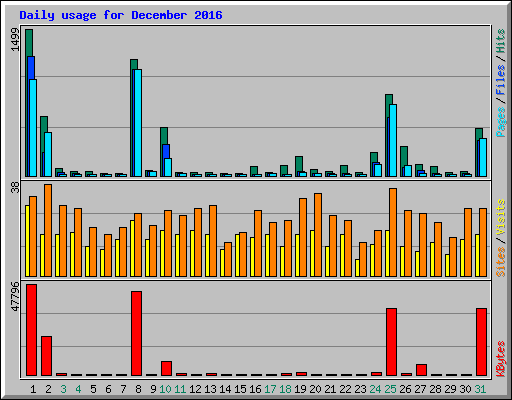Click day 19 on the x-axis
Screen dimensions: 512x400
click(x=300, y=389)
